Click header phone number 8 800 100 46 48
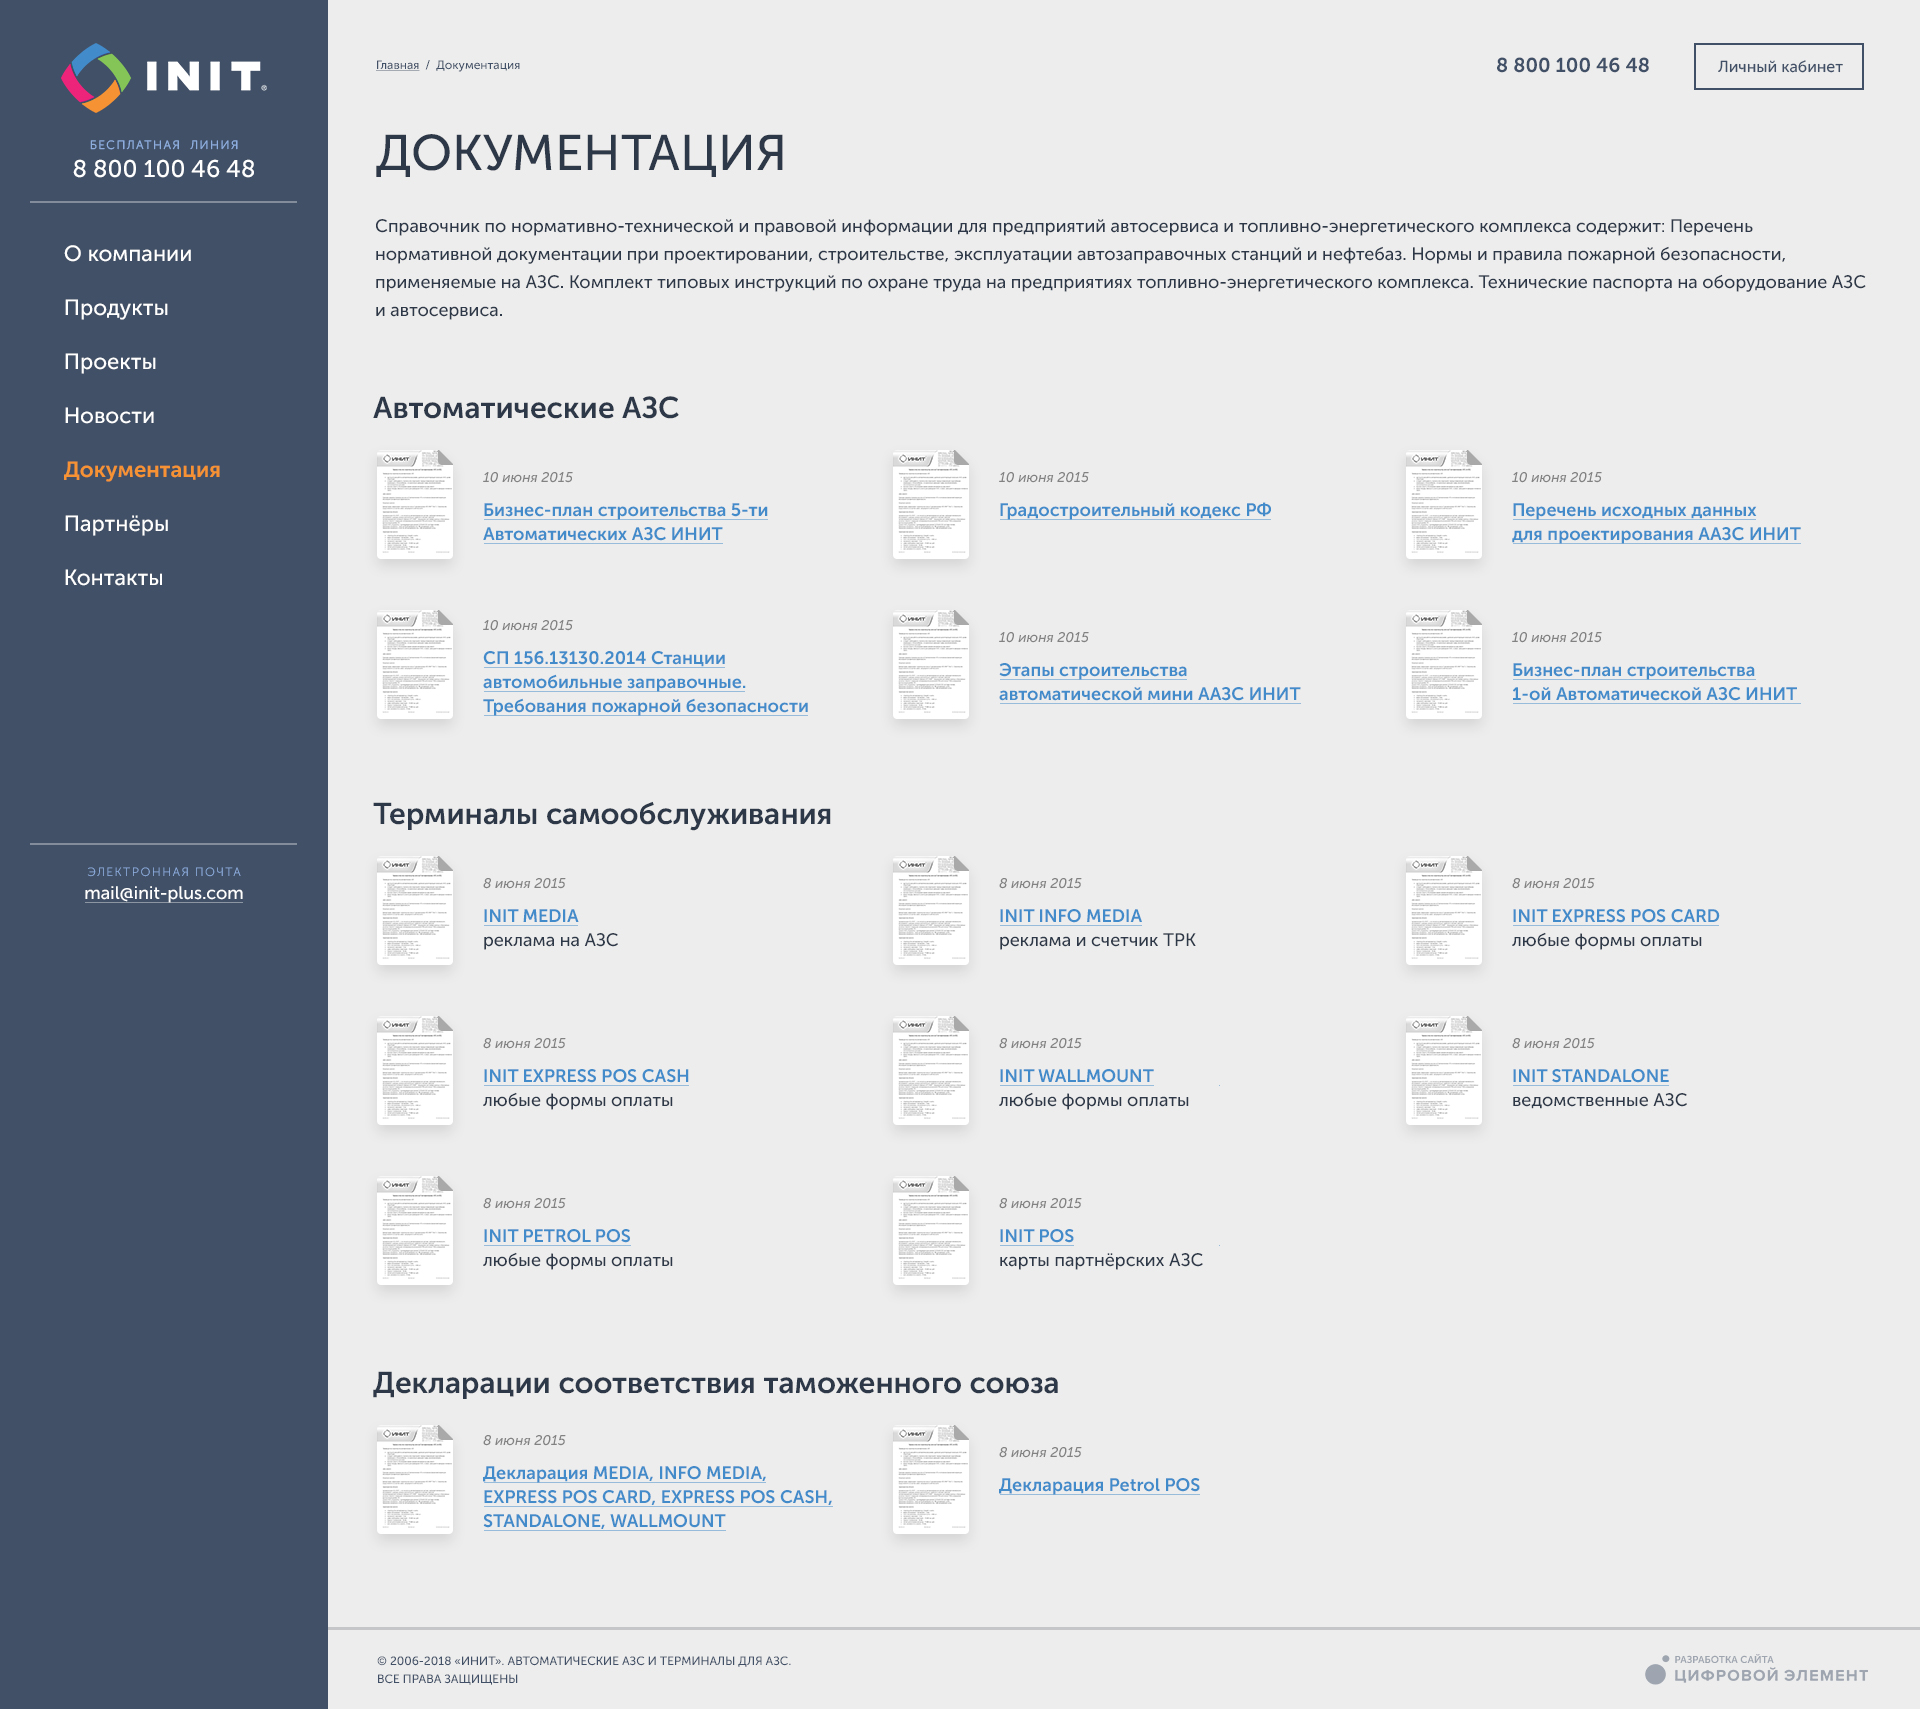 click(x=1572, y=65)
